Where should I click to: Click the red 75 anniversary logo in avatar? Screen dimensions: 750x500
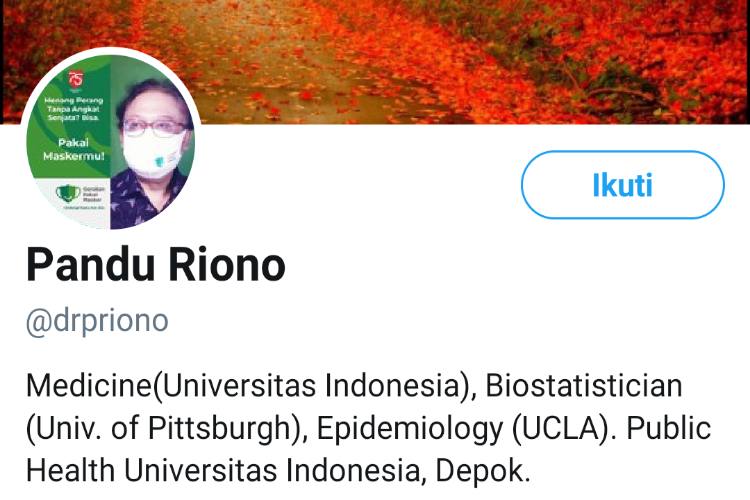[x=76, y=80]
